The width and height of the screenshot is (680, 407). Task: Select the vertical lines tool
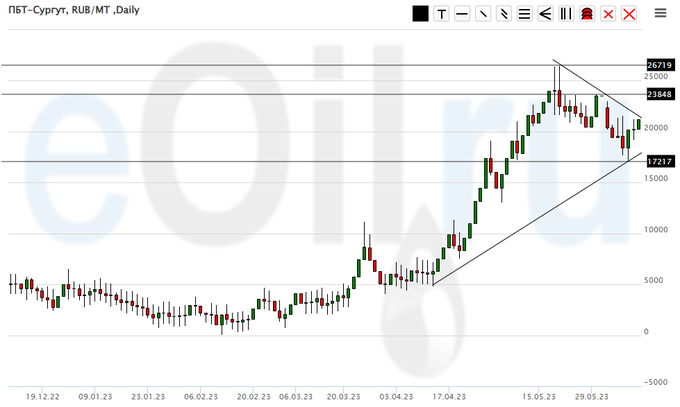[x=566, y=14]
